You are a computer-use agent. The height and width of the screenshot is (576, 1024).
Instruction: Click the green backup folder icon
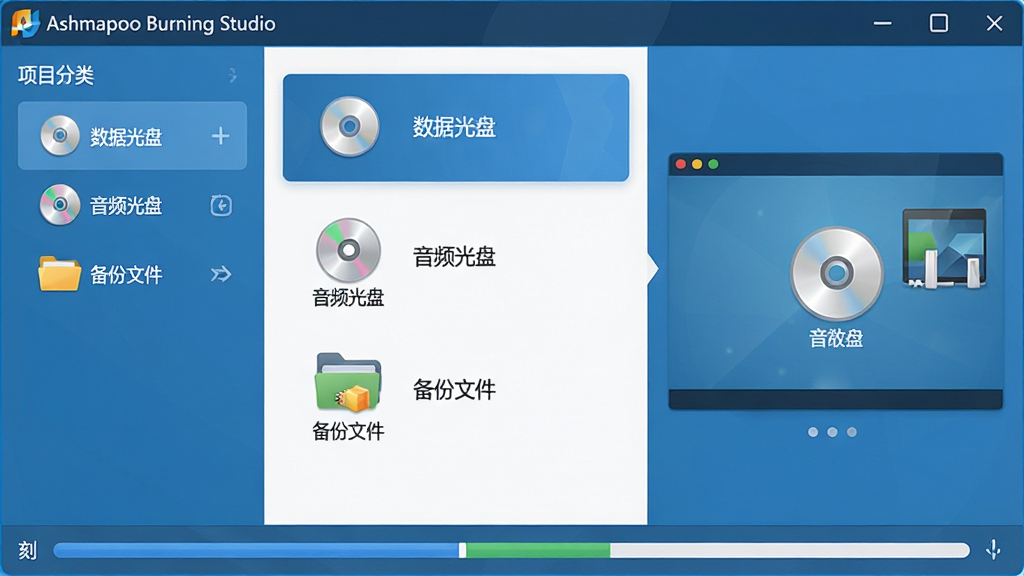tap(348, 383)
